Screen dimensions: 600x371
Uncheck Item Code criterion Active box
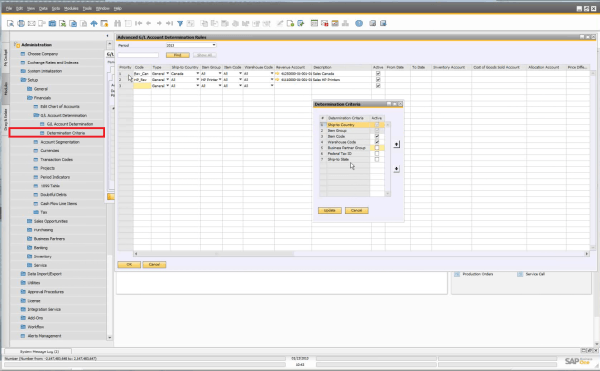pyautogui.click(x=377, y=136)
